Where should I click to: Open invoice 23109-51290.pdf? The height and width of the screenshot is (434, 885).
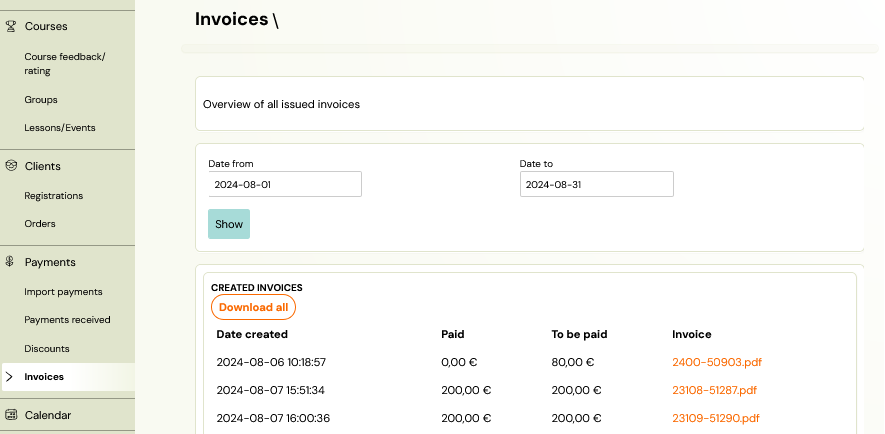(716, 418)
